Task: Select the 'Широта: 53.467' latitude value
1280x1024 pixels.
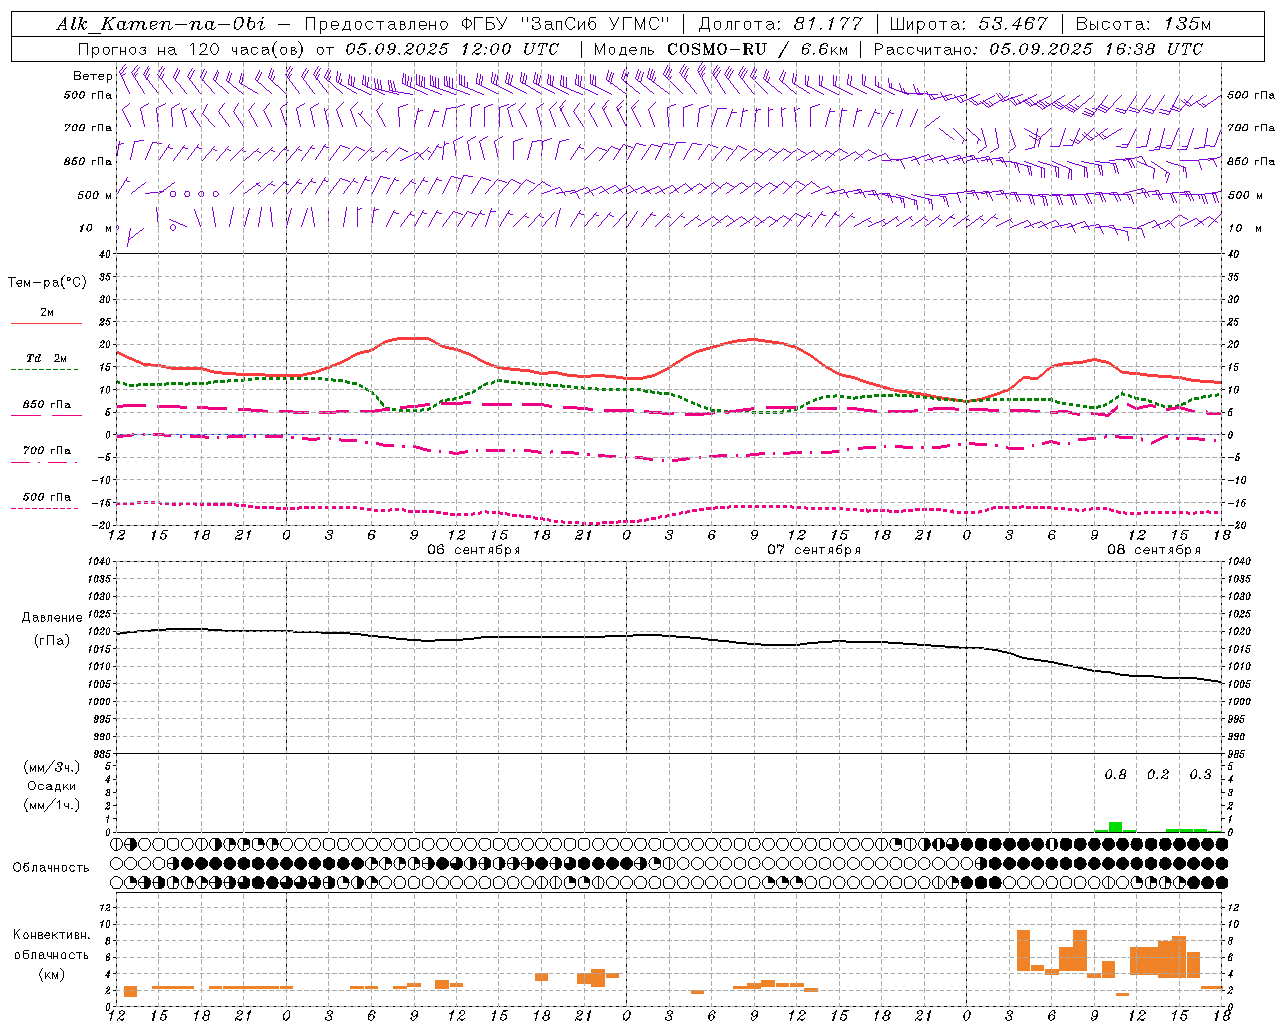Action: click(968, 24)
